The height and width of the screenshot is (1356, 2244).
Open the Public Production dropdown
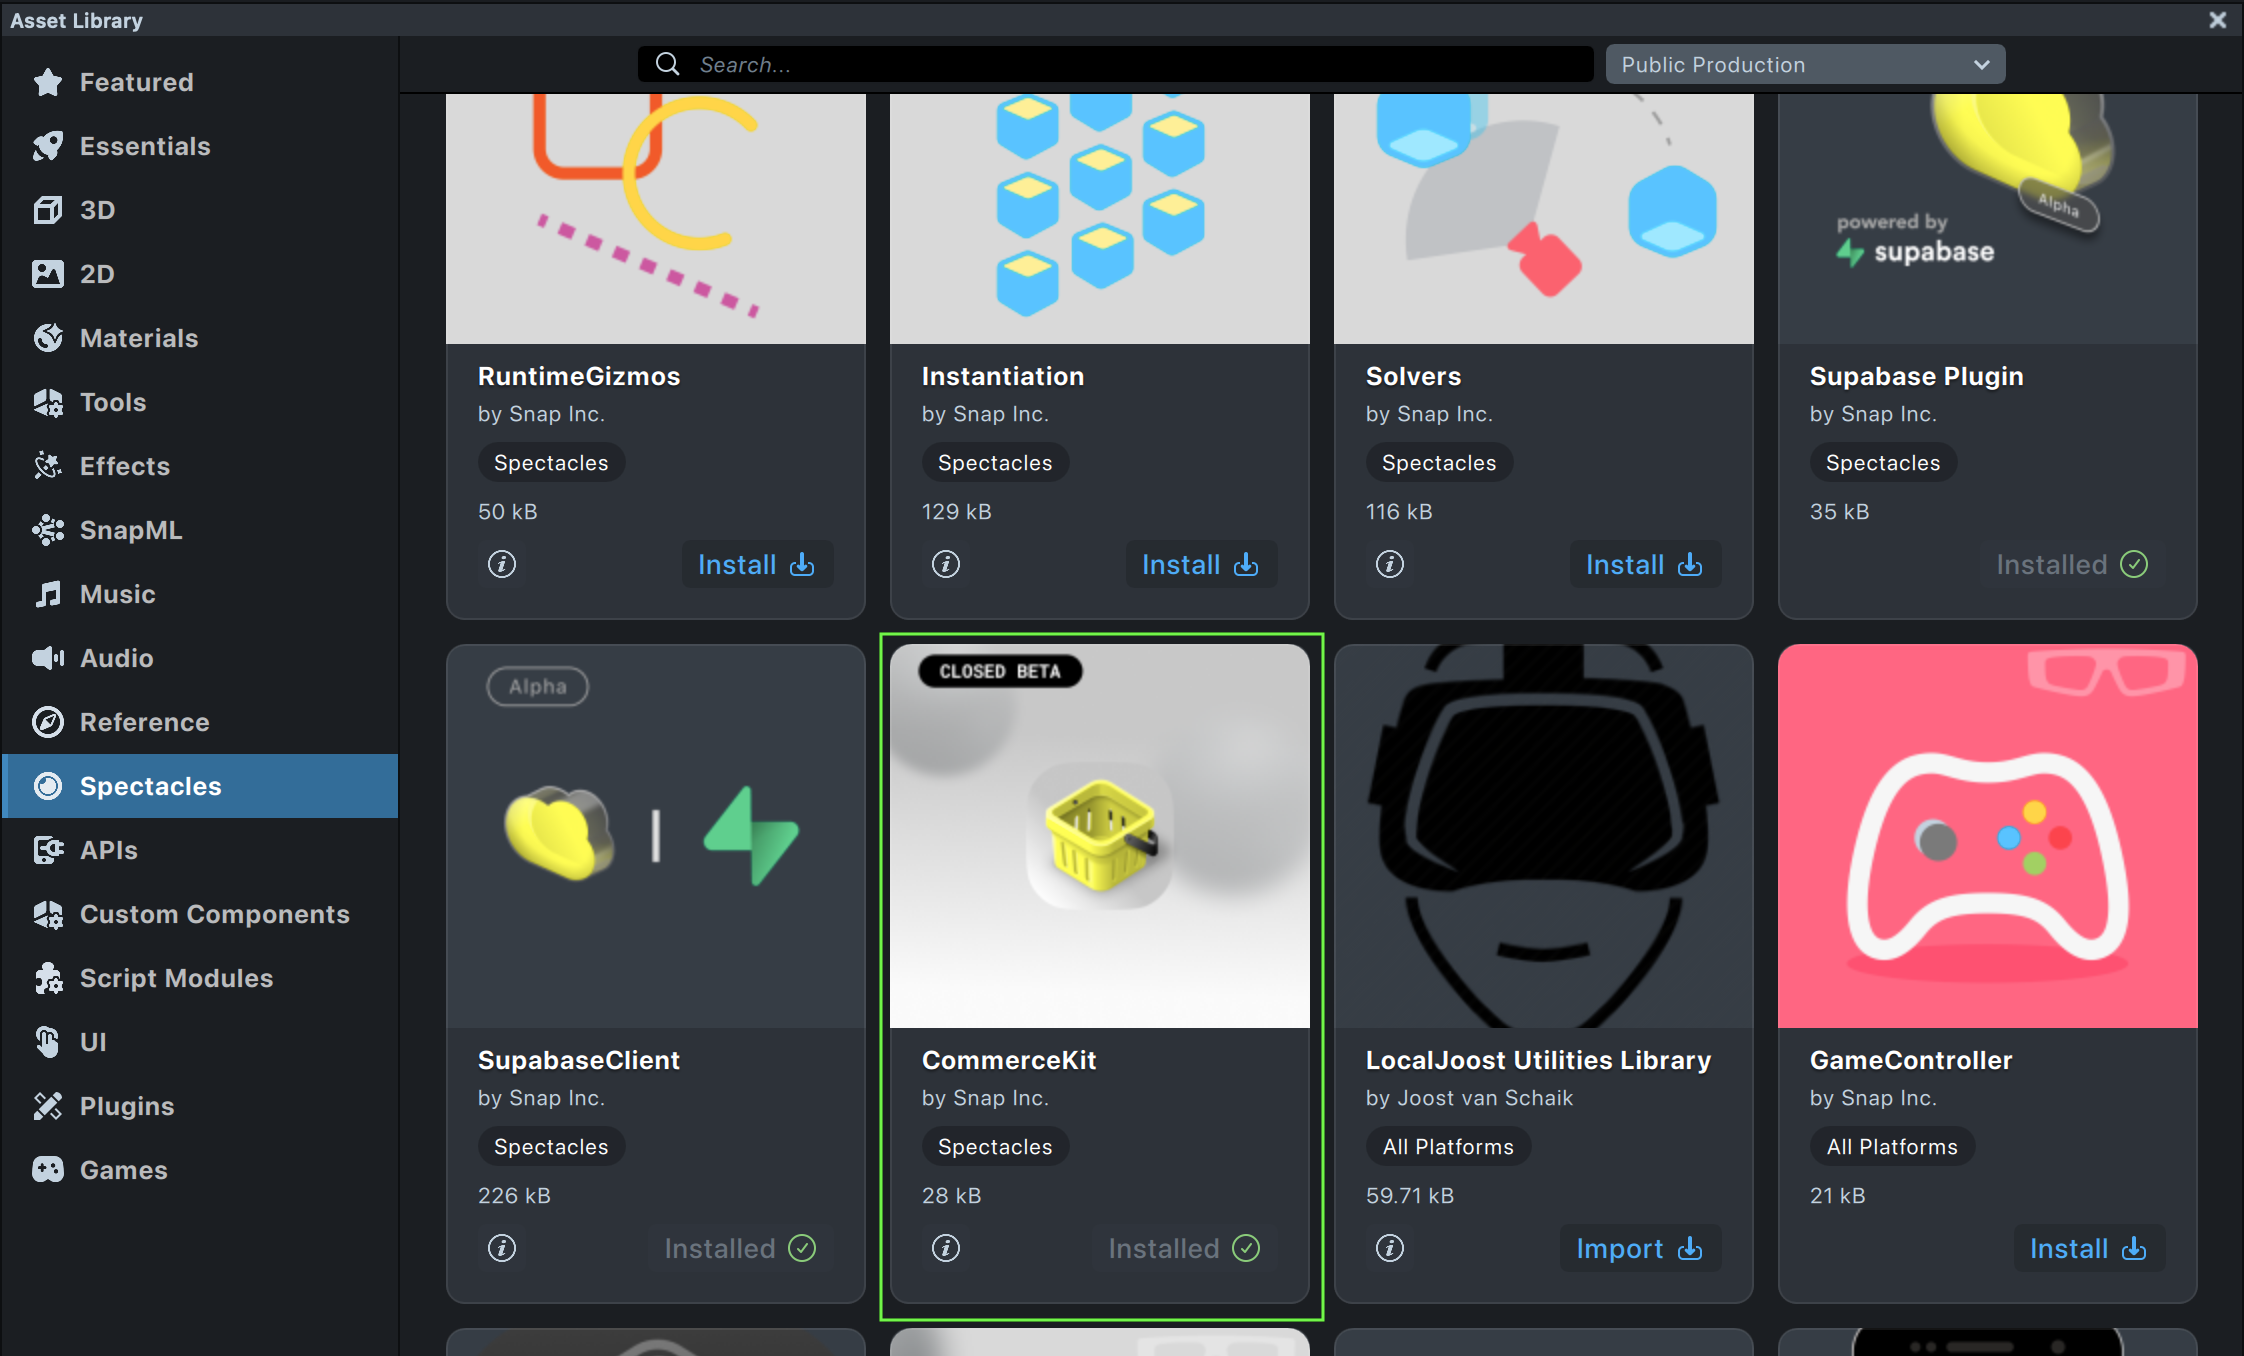tap(1804, 65)
